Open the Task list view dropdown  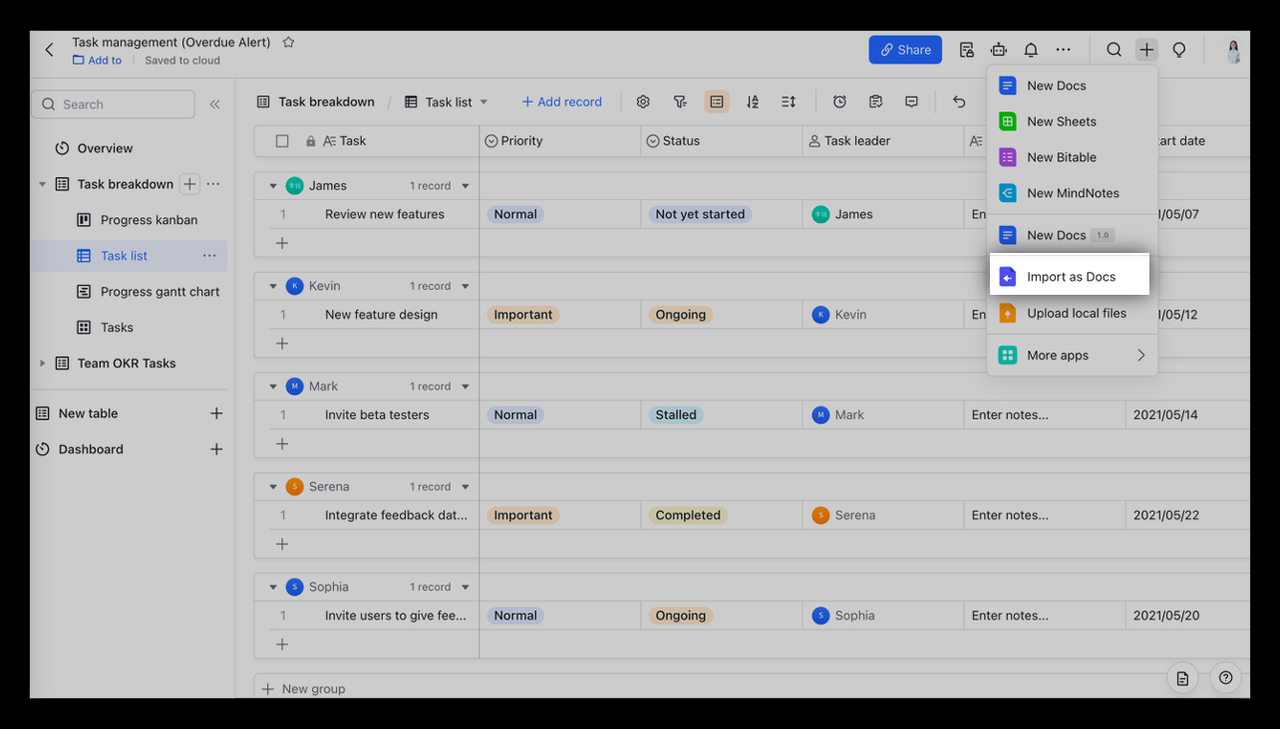(484, 102)
